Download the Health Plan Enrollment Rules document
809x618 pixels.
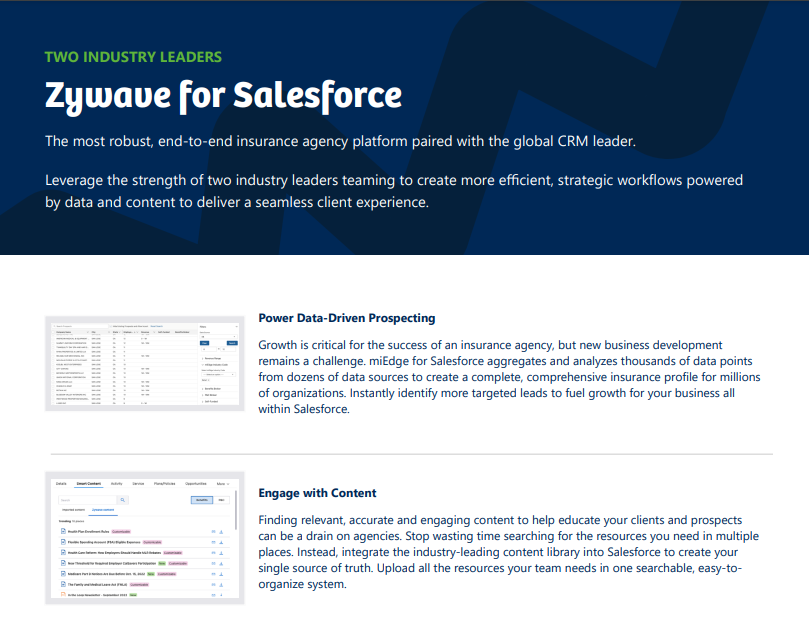221,531
